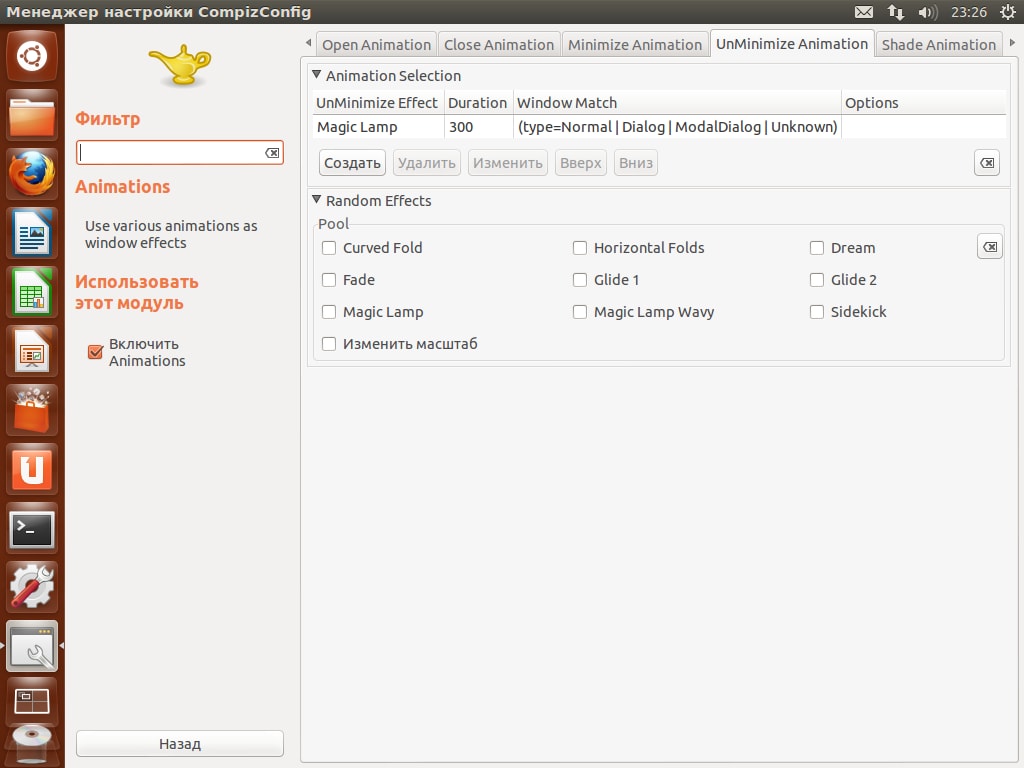This screenshot has height=768, width=1024.
Task: Switch to the Close Animation tab
Action: [x=499, y=44]
